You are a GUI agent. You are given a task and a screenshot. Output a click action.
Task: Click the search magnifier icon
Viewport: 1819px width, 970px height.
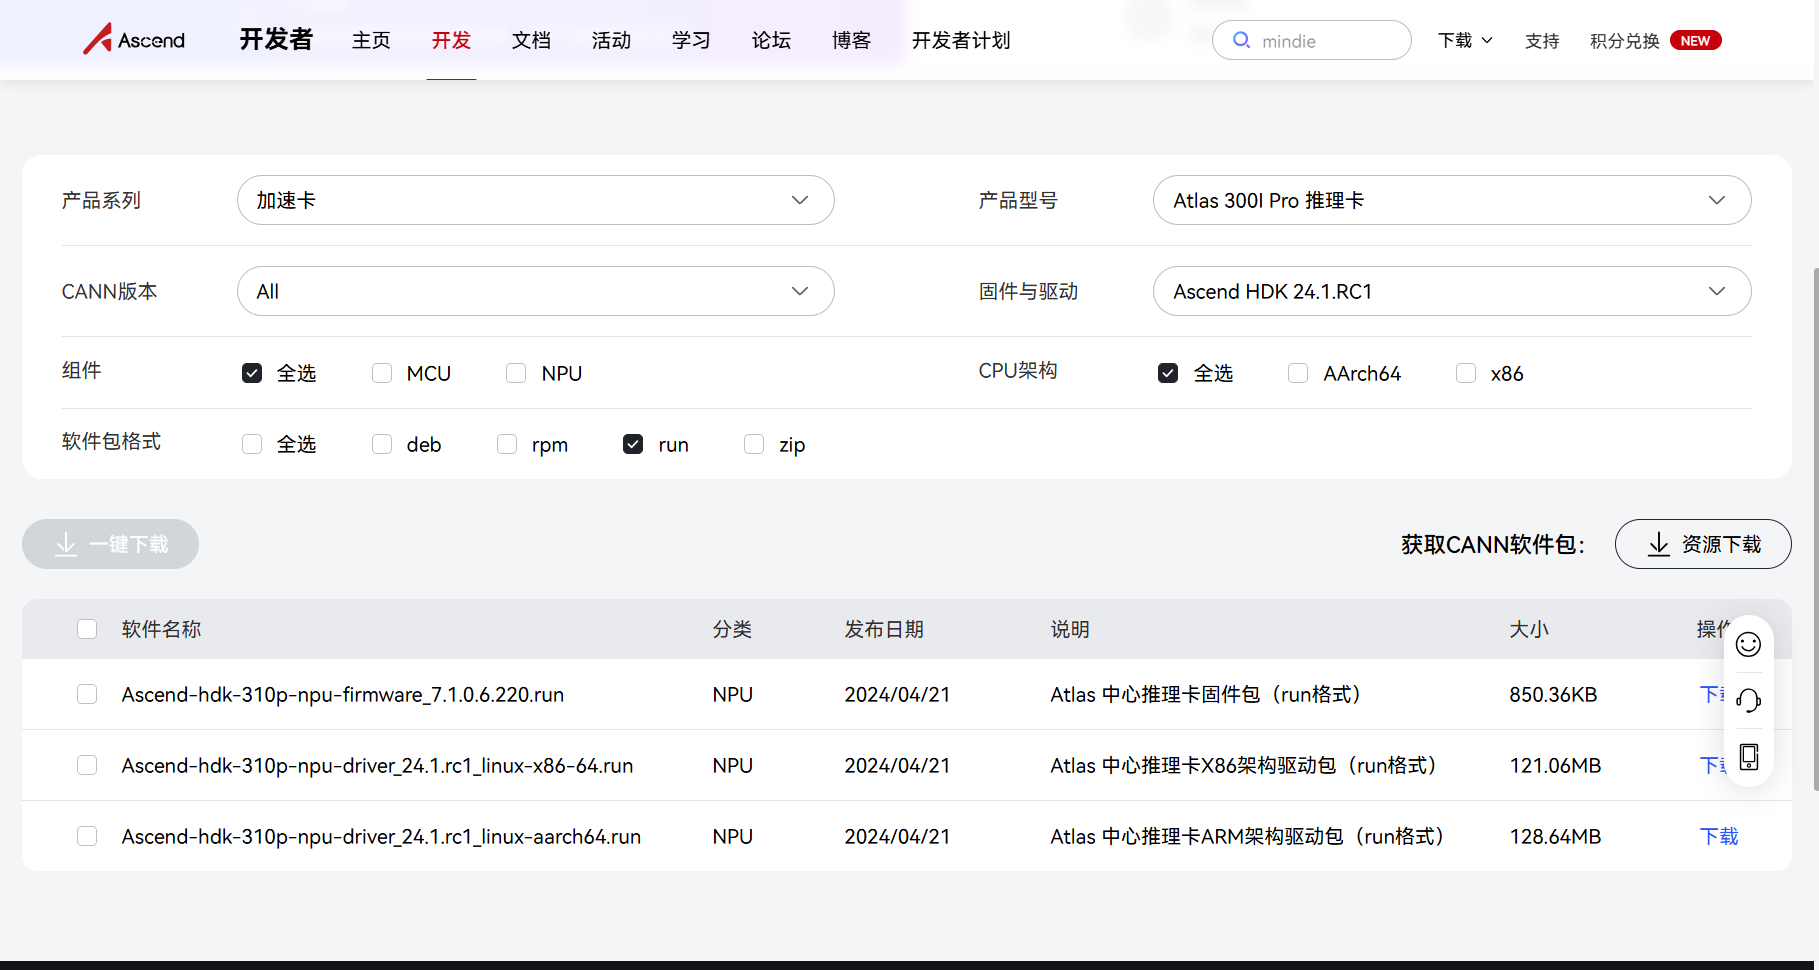coord(1241,40)
